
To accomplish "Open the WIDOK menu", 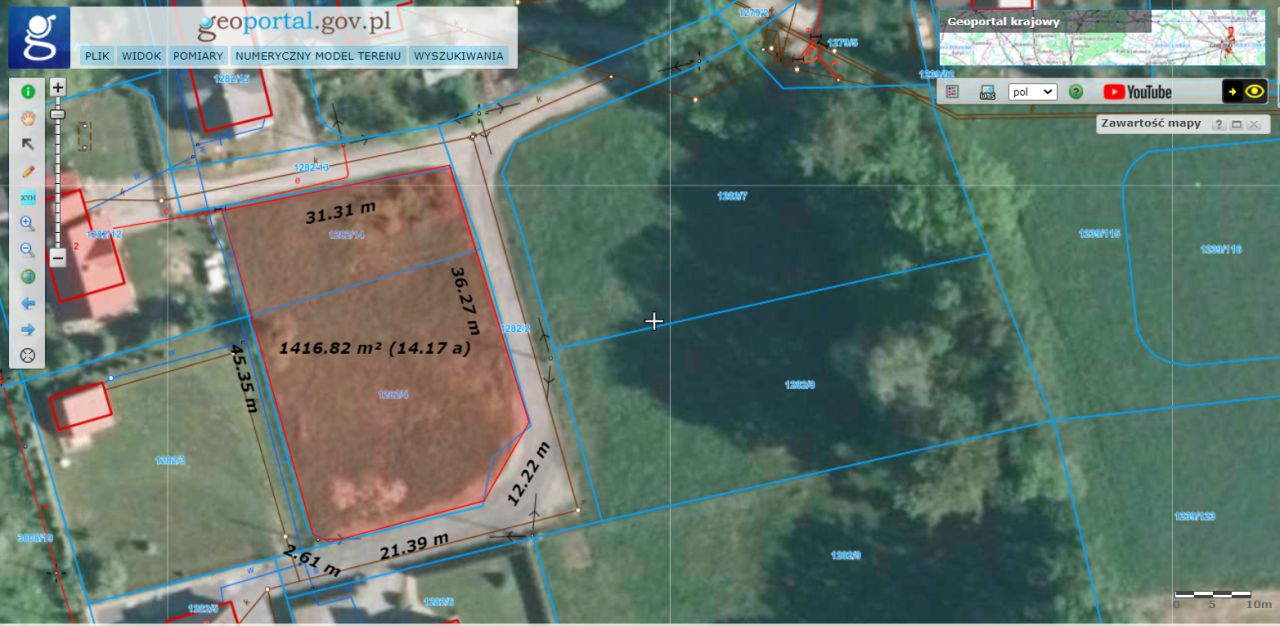I will pos(141,56).
